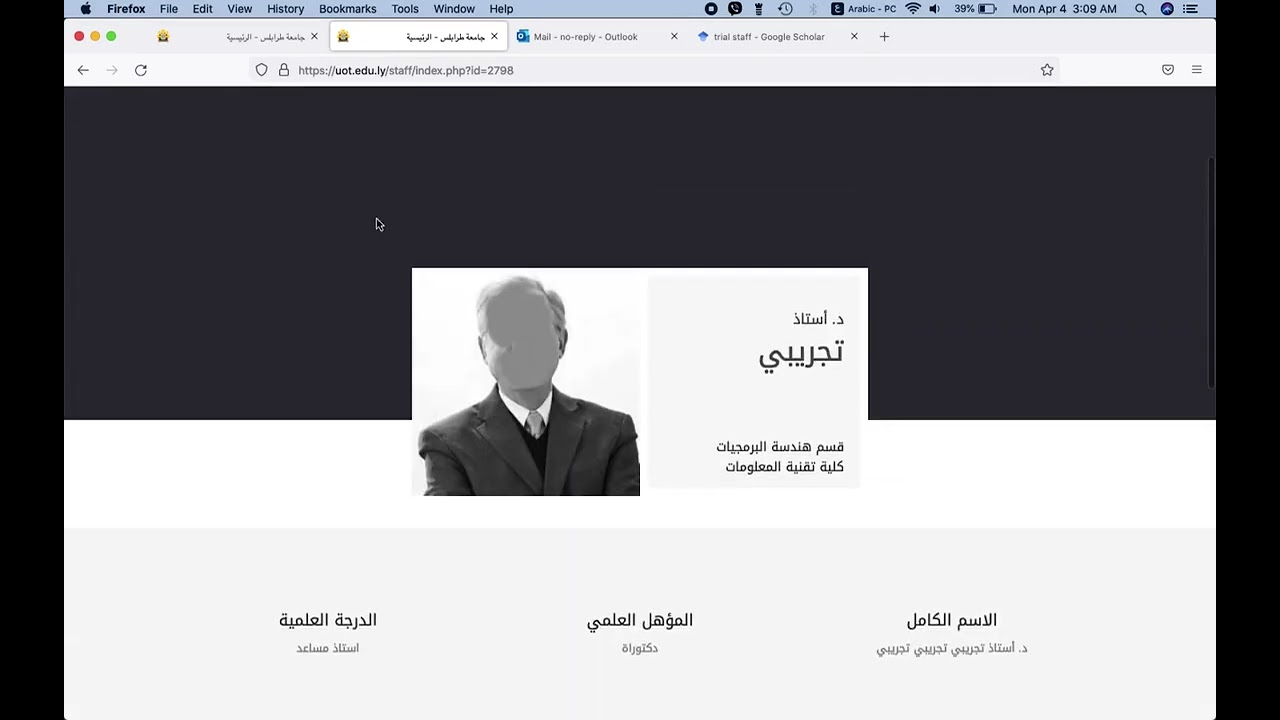Close the Mail no-reply Outlook tab
This screenshot has width=1280, height=720.
[674, 37]
